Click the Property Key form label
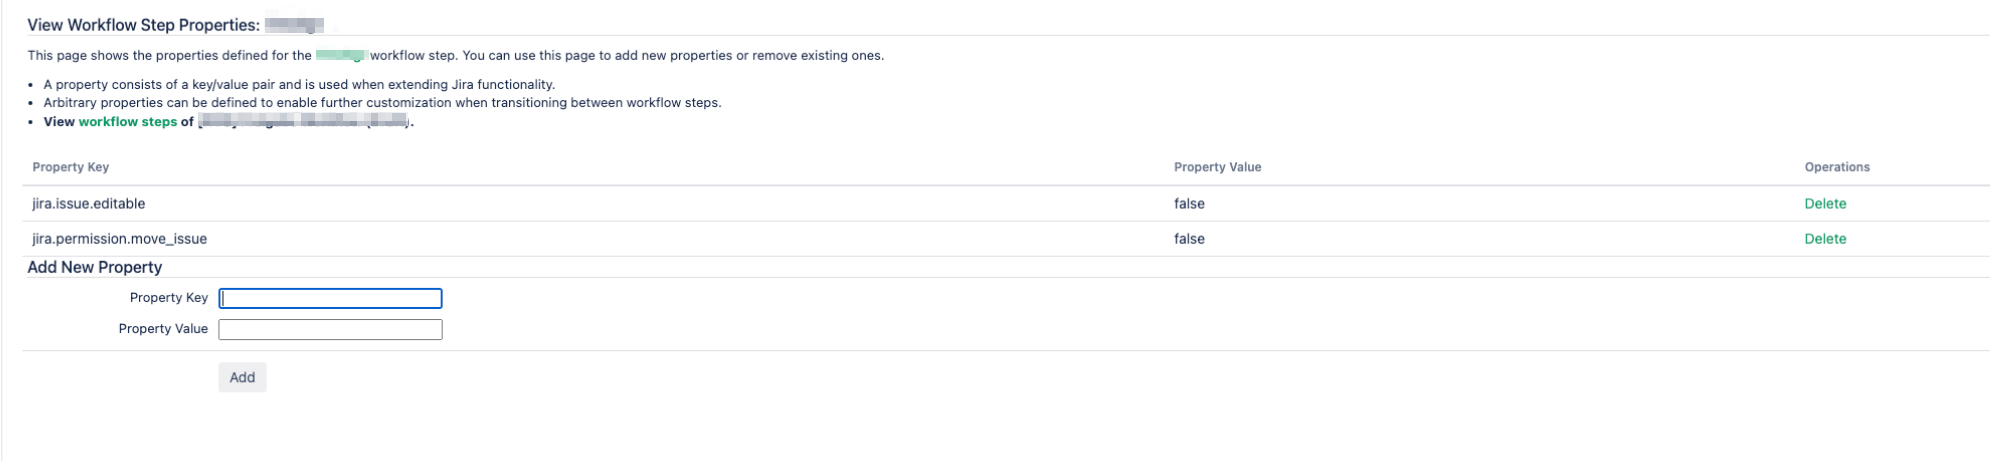 [x=169, y=298]
